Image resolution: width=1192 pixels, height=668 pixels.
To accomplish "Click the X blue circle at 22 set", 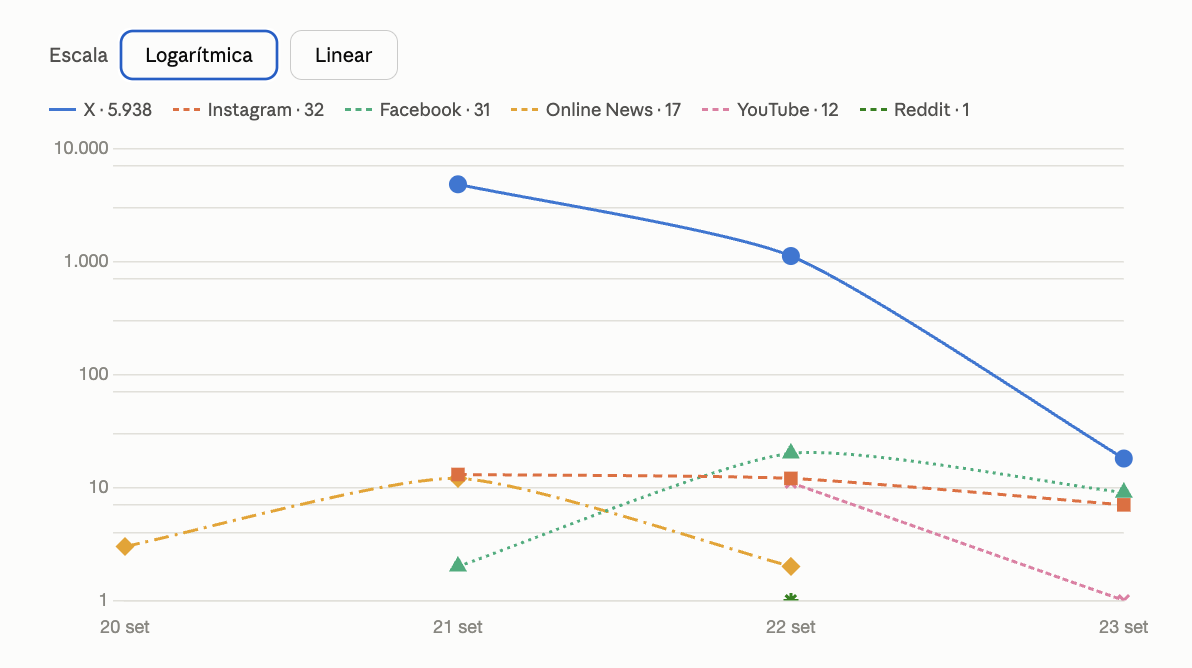I will click(x=791, y=256).
